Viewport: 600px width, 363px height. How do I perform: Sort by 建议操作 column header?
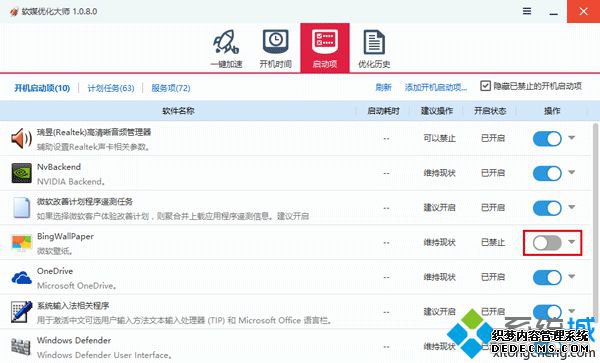point(437,111)
